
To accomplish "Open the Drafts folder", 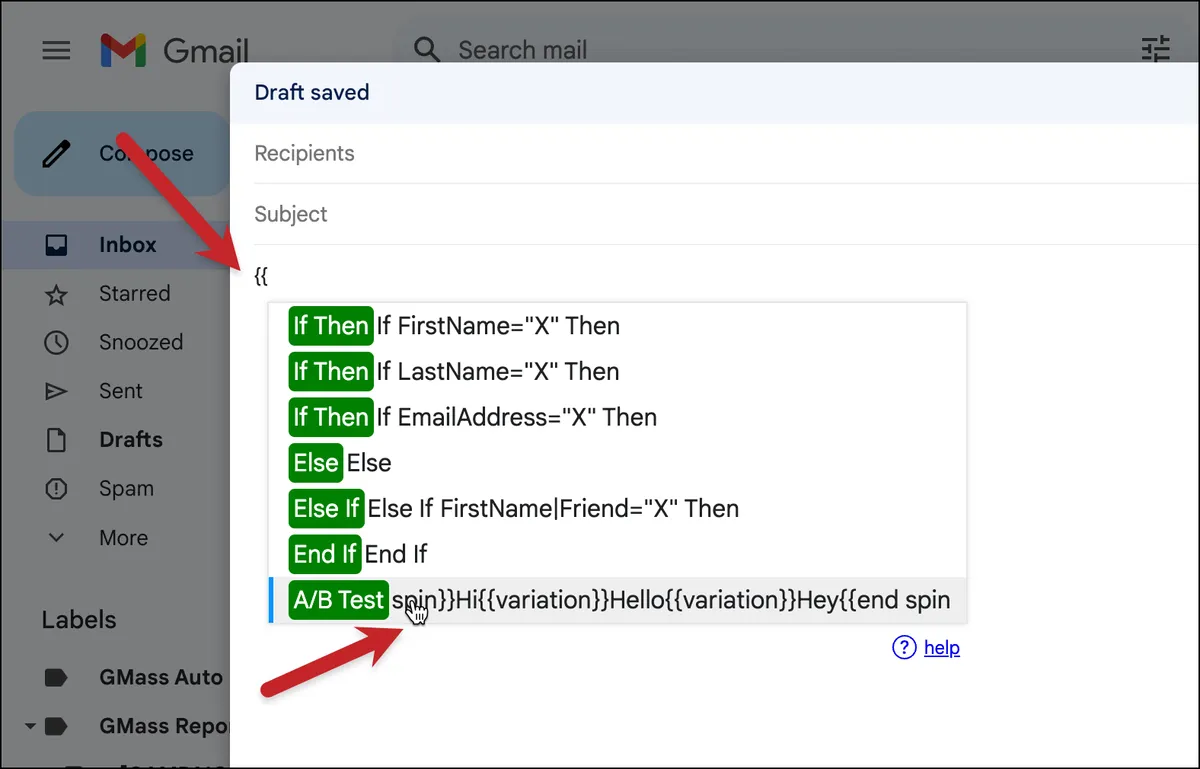I will point(130,439).
